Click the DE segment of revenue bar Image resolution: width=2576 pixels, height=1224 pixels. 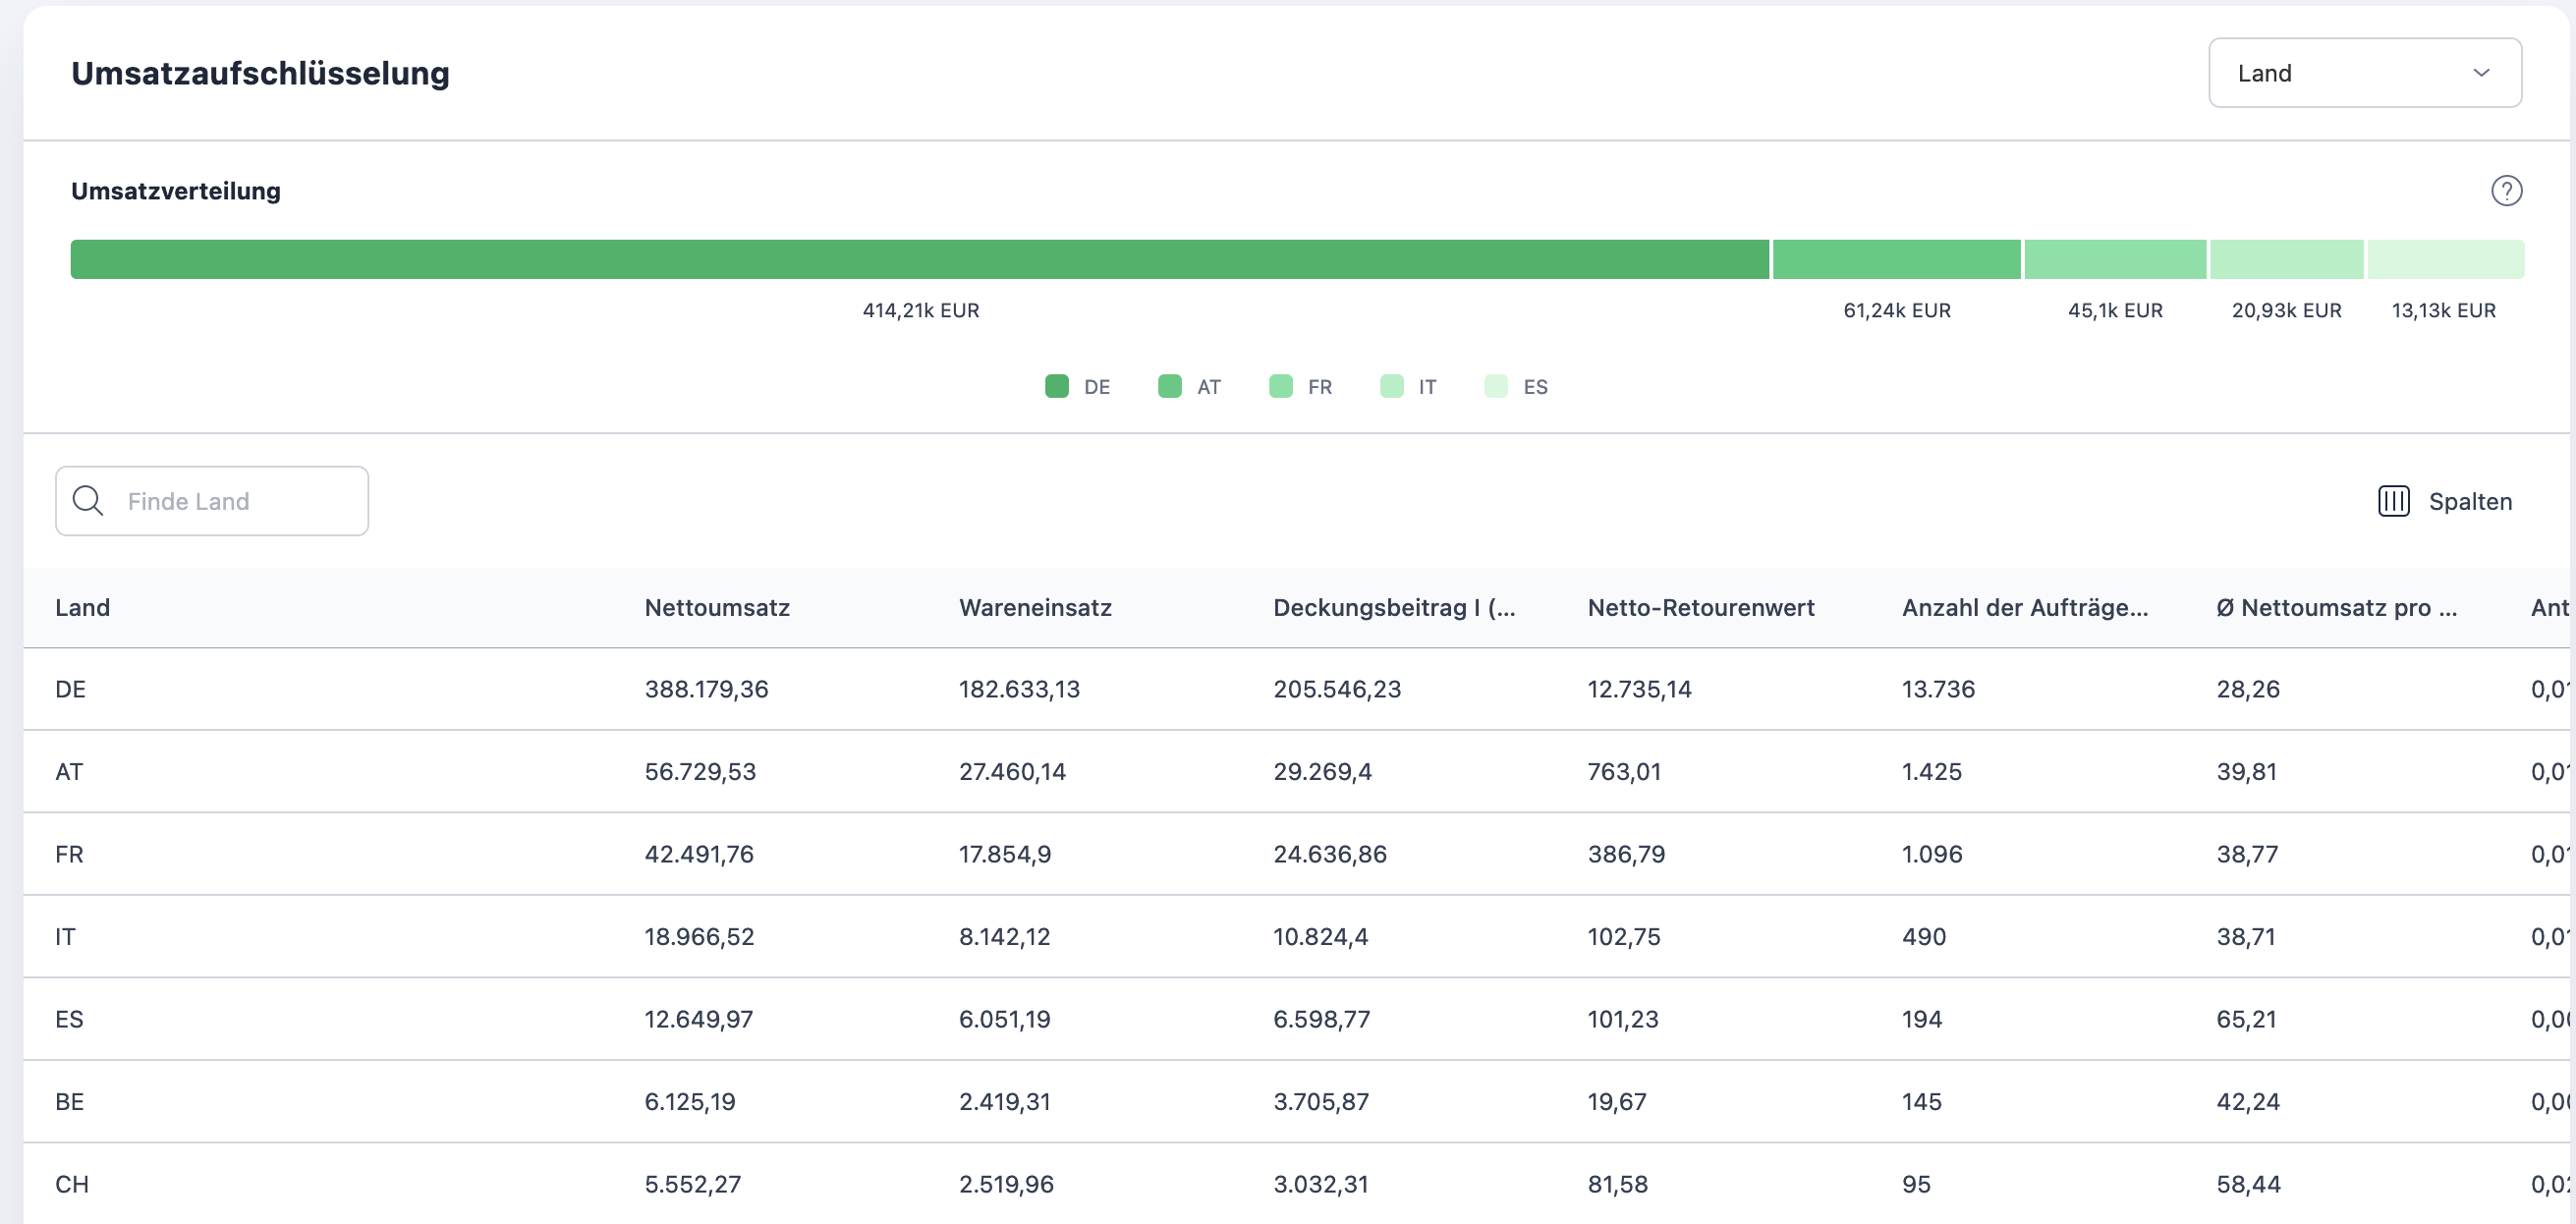[919, 259]
